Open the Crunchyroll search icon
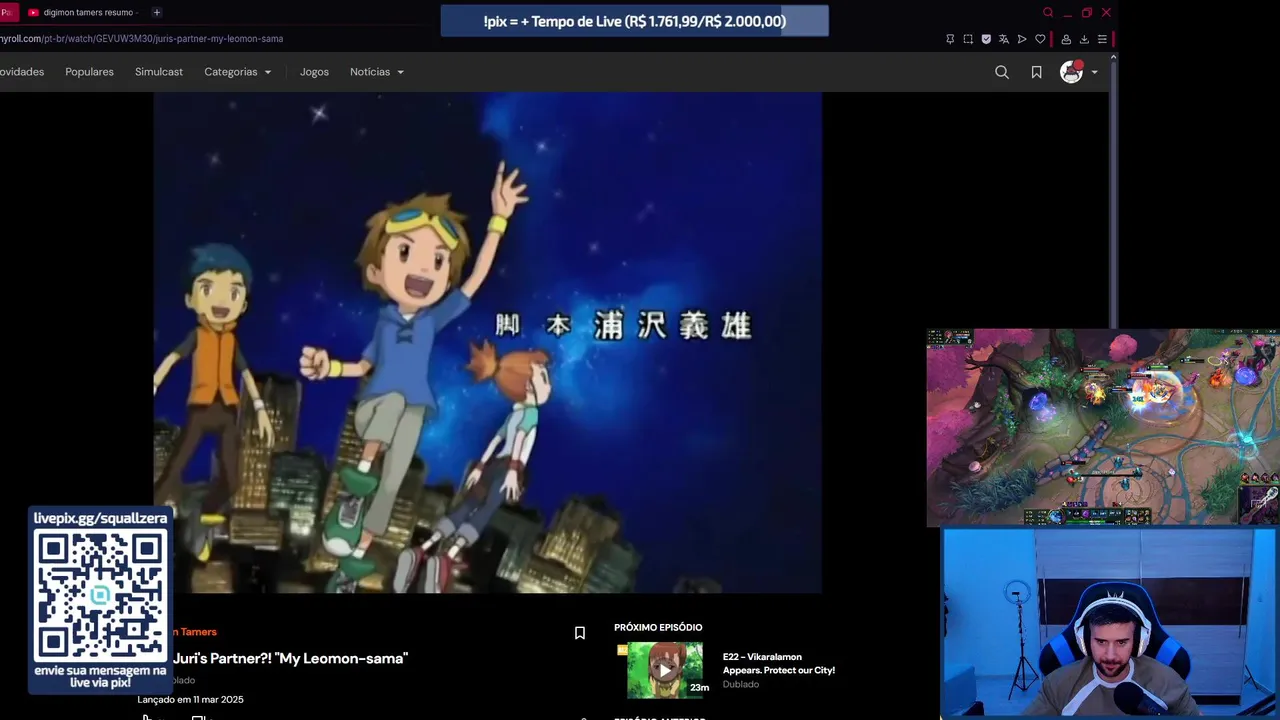Image resolution: width=1280 pixels, height=720 pixels. pyautogui.click(x=1001, y=72)
